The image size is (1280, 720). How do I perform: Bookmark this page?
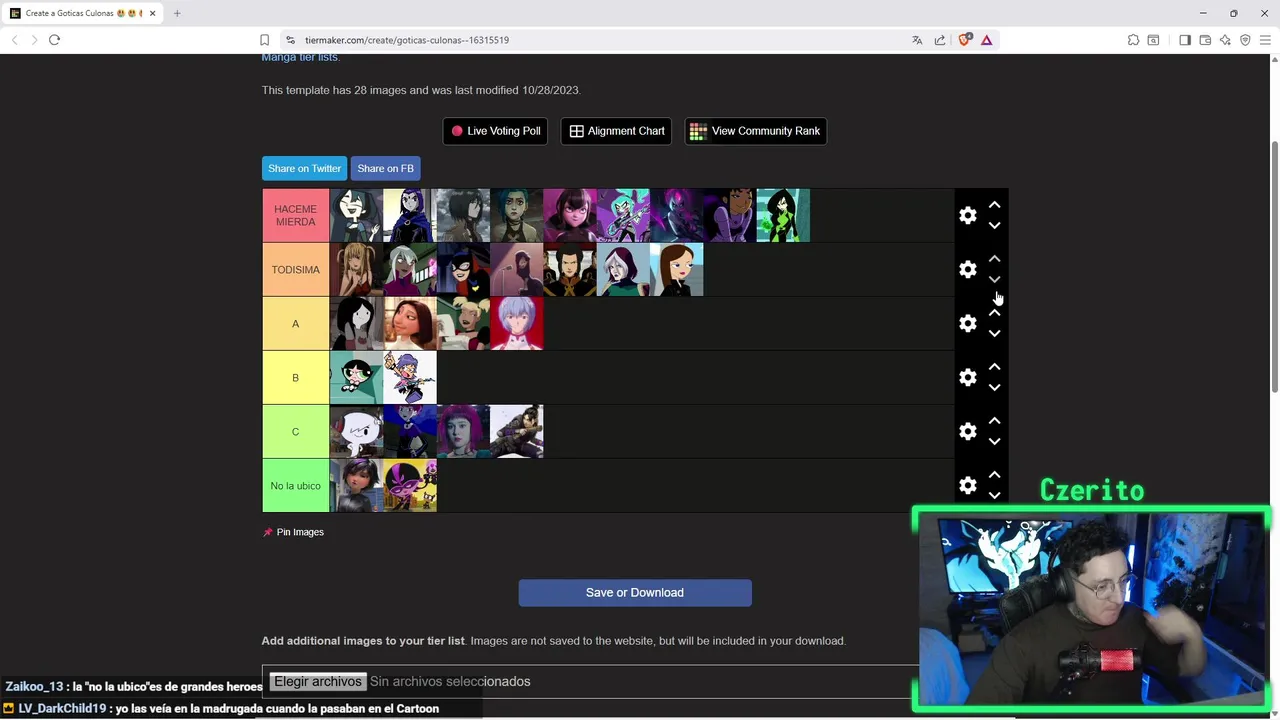(264, 40)
